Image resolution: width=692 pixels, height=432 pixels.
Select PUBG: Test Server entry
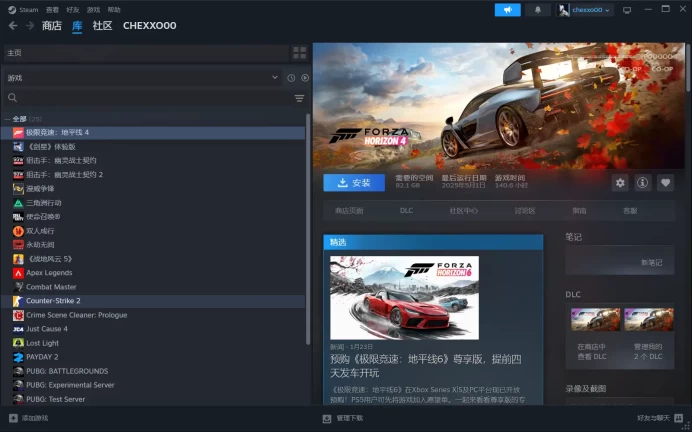(153, 399)
